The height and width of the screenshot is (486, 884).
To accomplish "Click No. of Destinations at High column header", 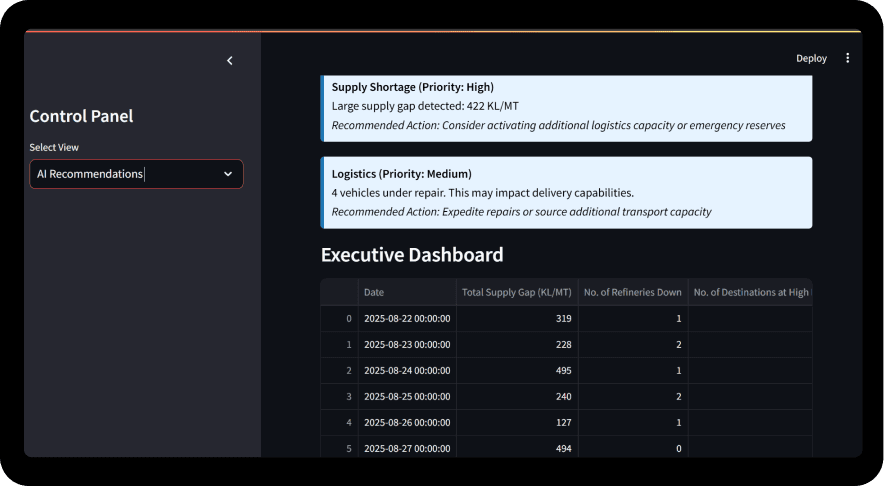I will coord(750,292).
